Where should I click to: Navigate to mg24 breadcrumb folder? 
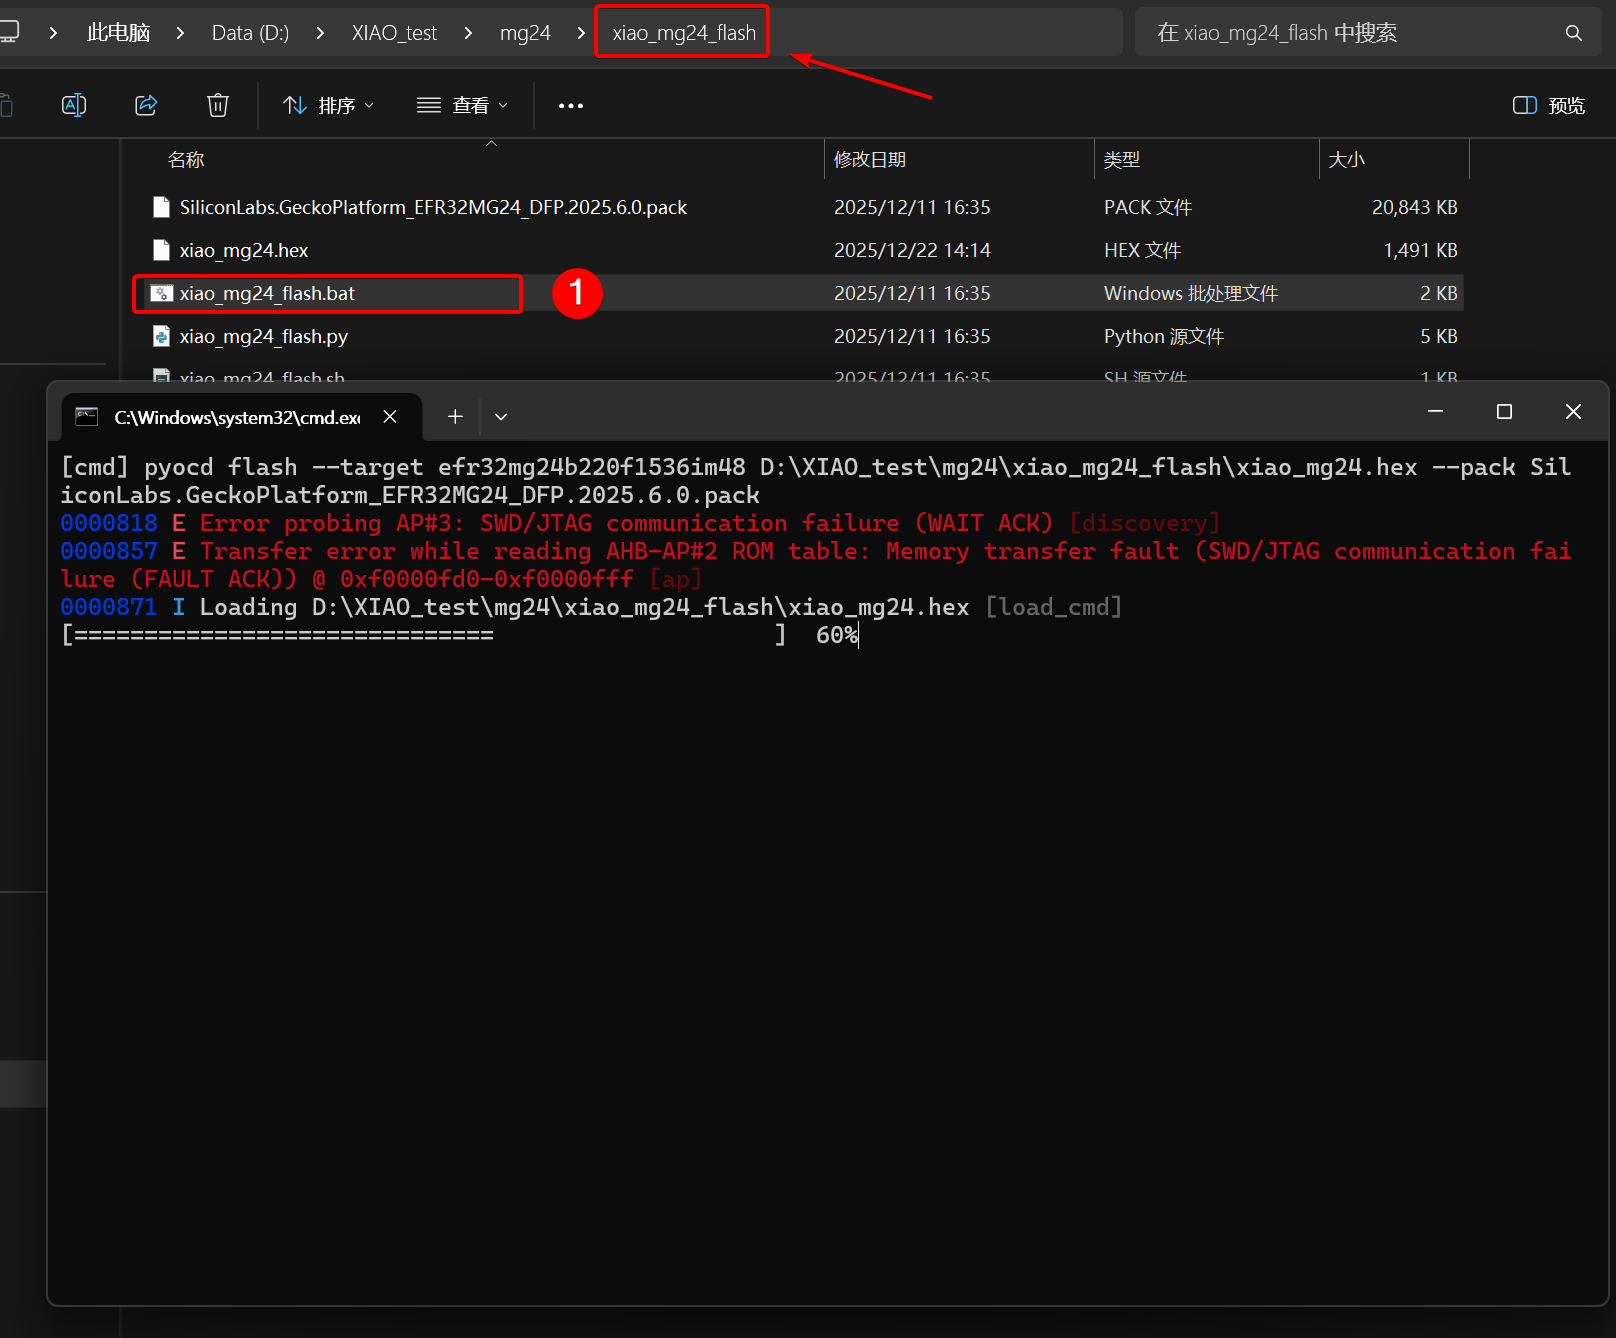coord(525,33)
